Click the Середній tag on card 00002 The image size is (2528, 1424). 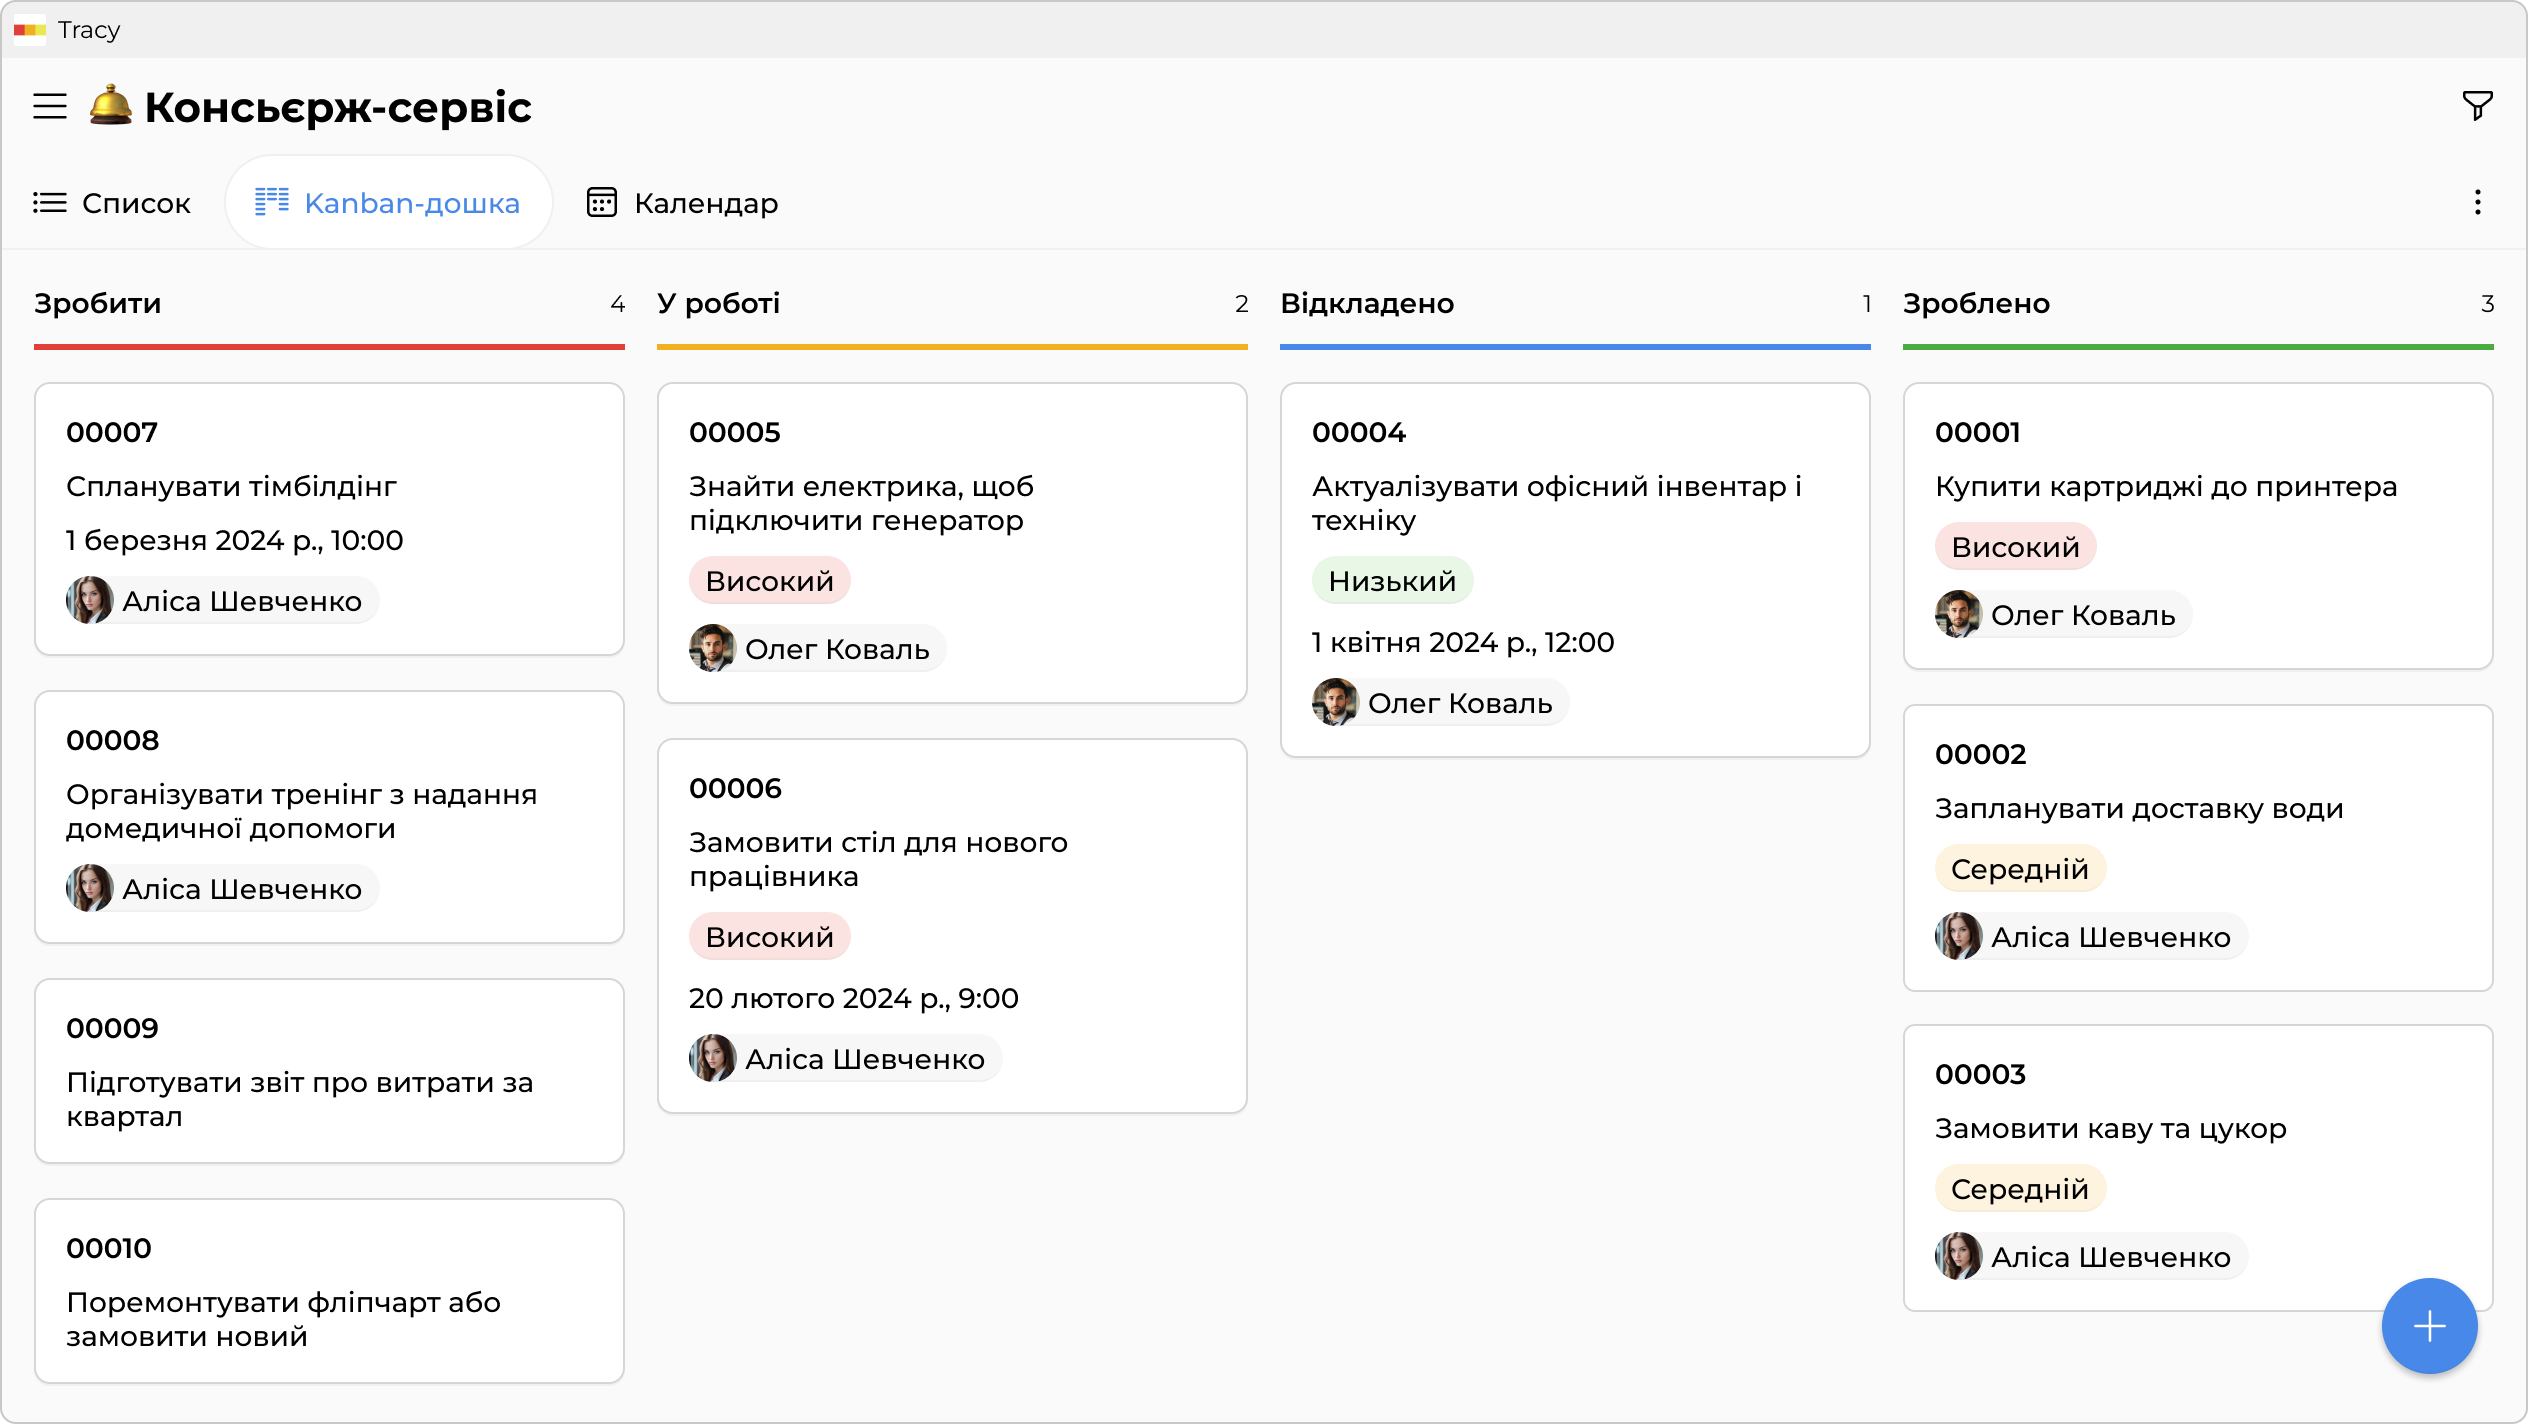pos(2019,869)
